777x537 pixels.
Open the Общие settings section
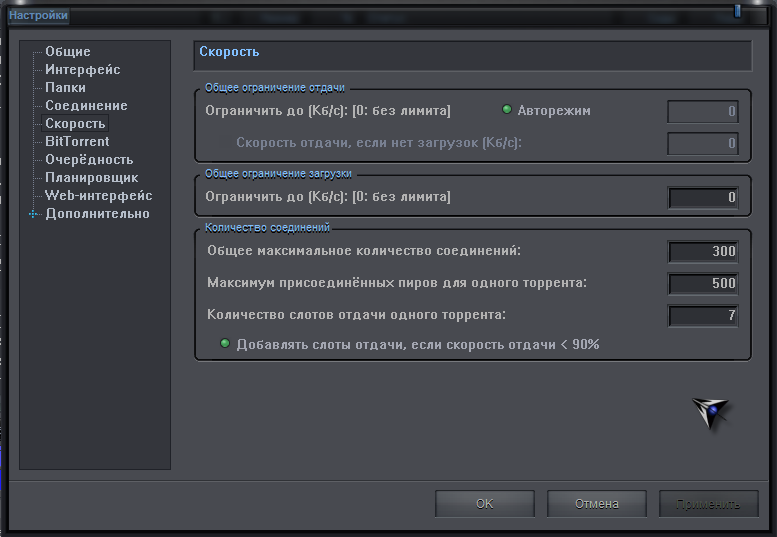coord(68,52)
